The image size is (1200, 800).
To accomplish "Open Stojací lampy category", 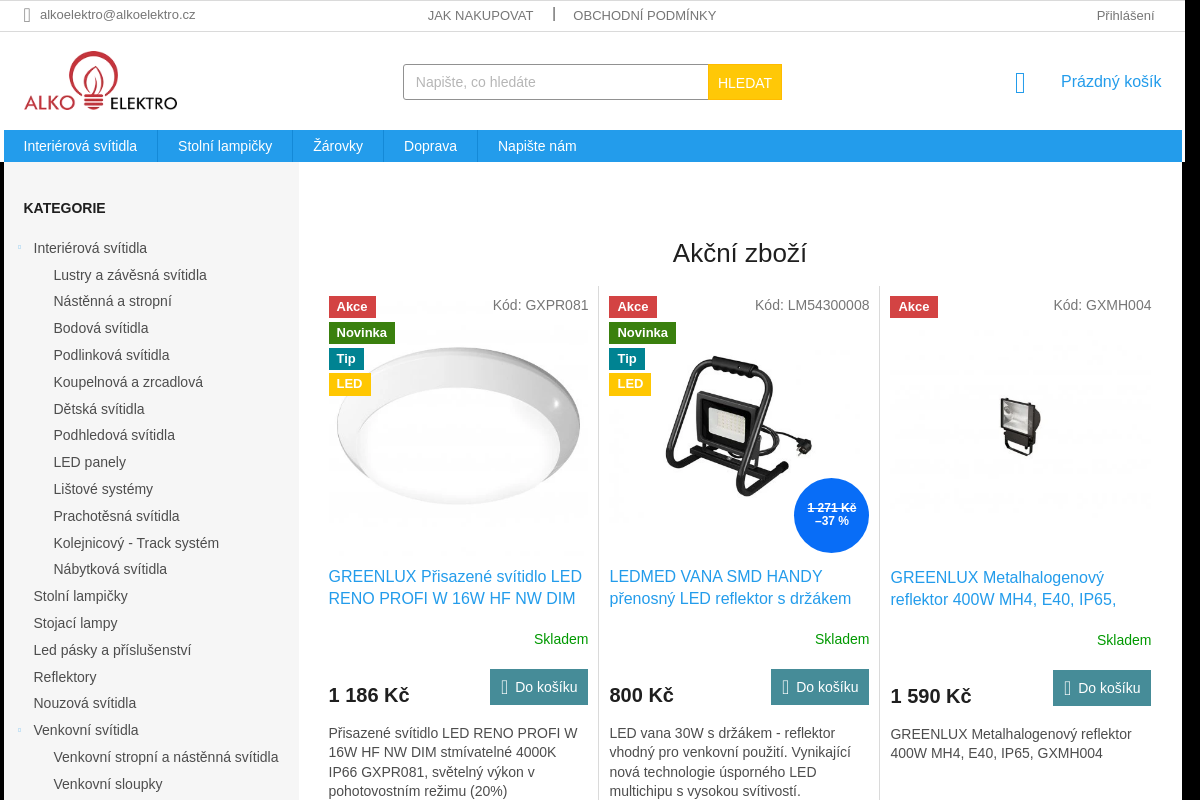I will click(x=75, y=623).
